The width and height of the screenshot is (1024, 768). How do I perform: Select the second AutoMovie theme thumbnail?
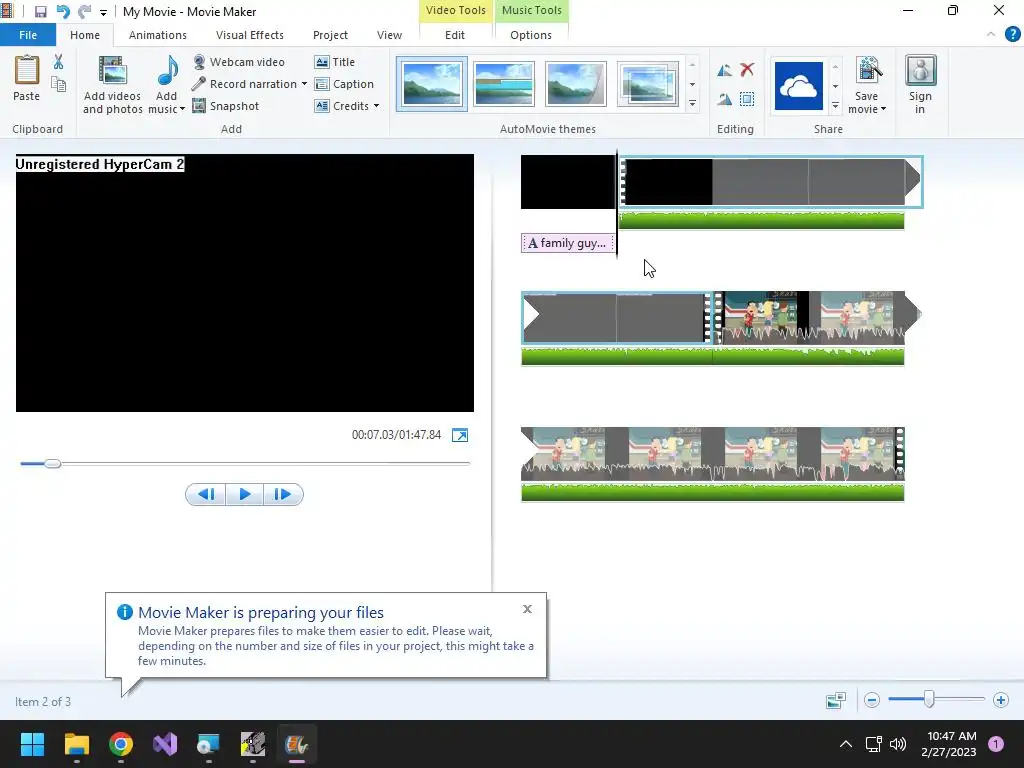(504, 84)
